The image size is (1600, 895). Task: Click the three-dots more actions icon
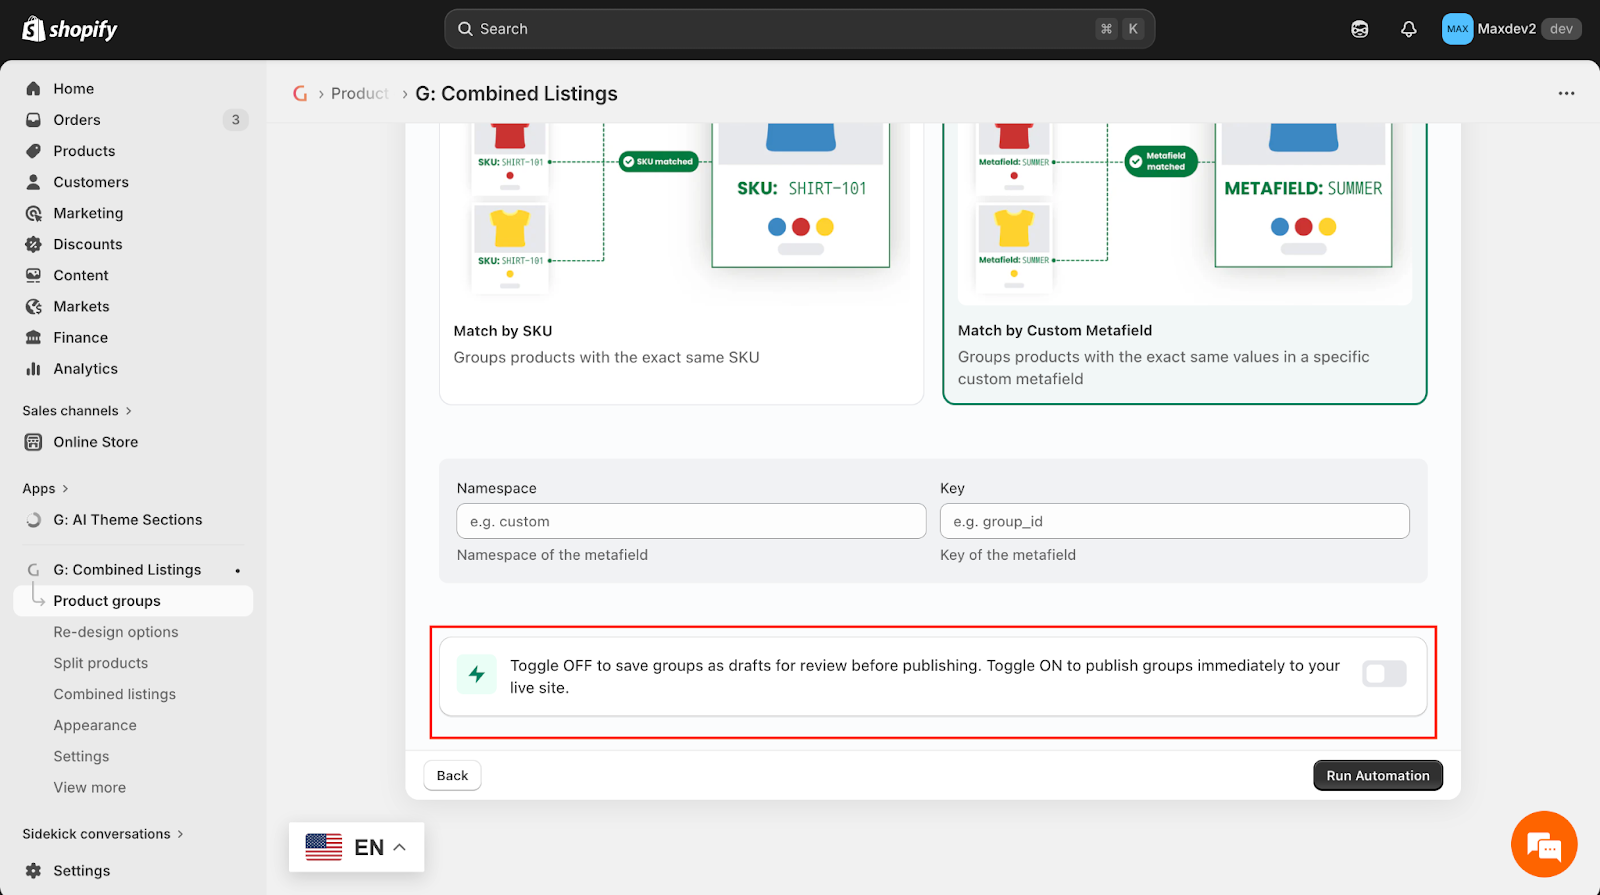[x=1566, y=93]
